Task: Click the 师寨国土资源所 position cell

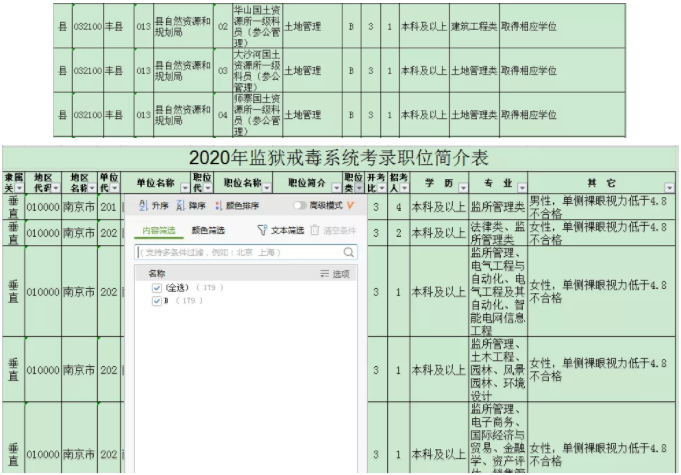Action: click(x=257, y=115)
